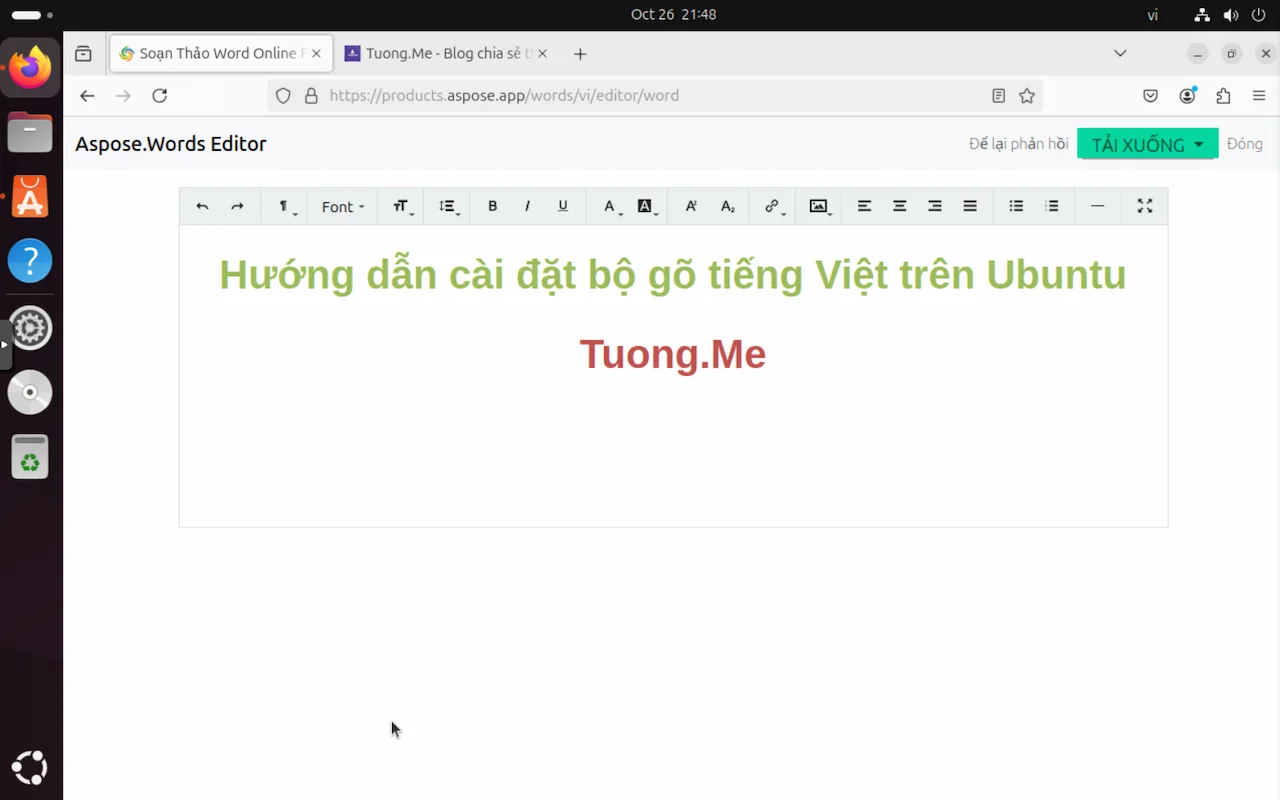Open the Pocket save button

coord(1151,96)
